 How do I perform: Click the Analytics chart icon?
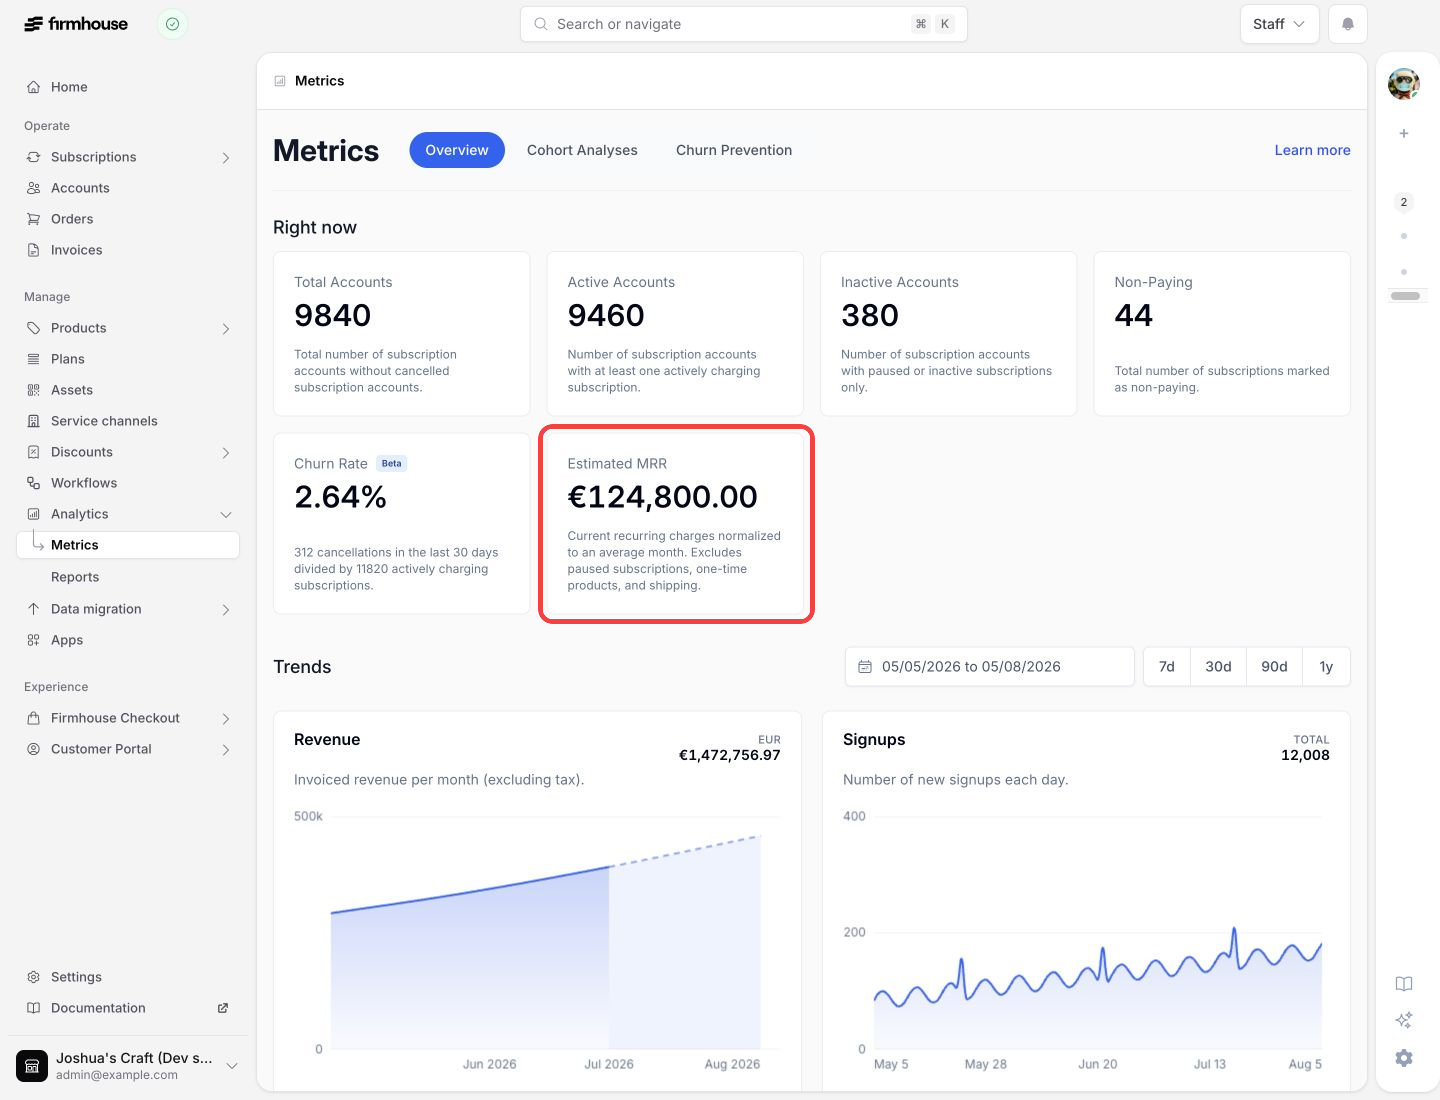(x=34, y=514)
